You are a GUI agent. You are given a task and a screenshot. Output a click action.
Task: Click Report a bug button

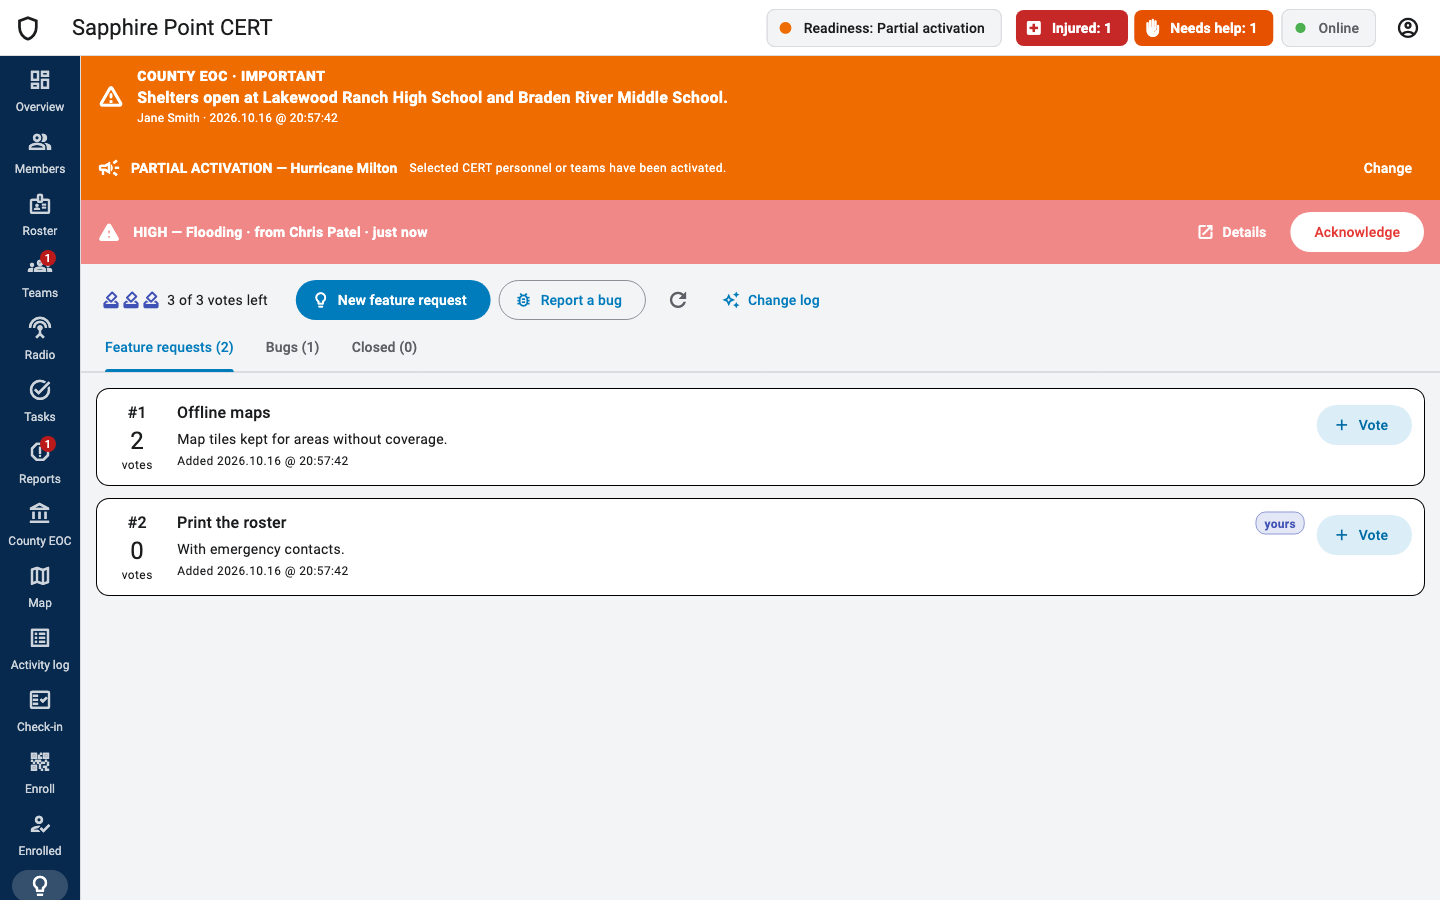(x=572, y=300)
